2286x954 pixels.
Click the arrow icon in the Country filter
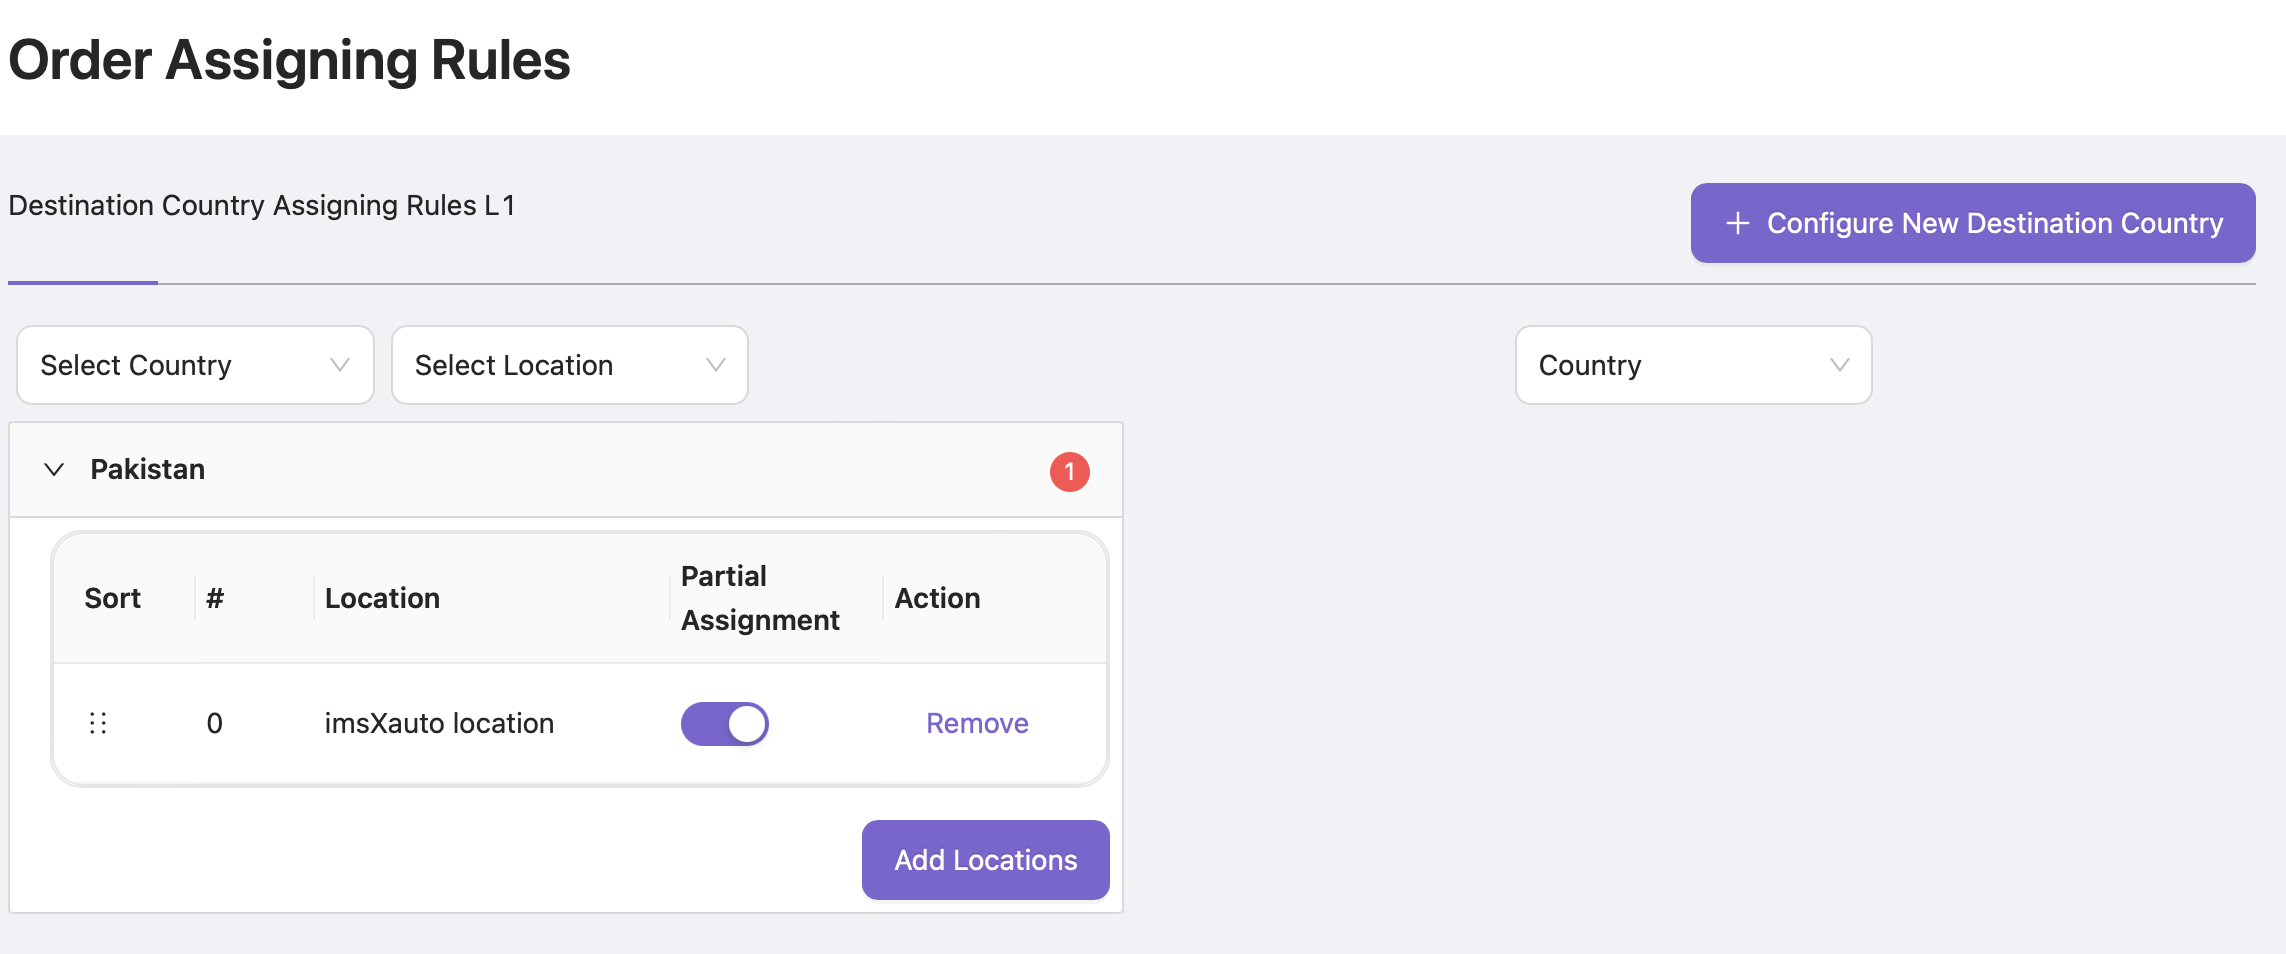point(1839,365)
